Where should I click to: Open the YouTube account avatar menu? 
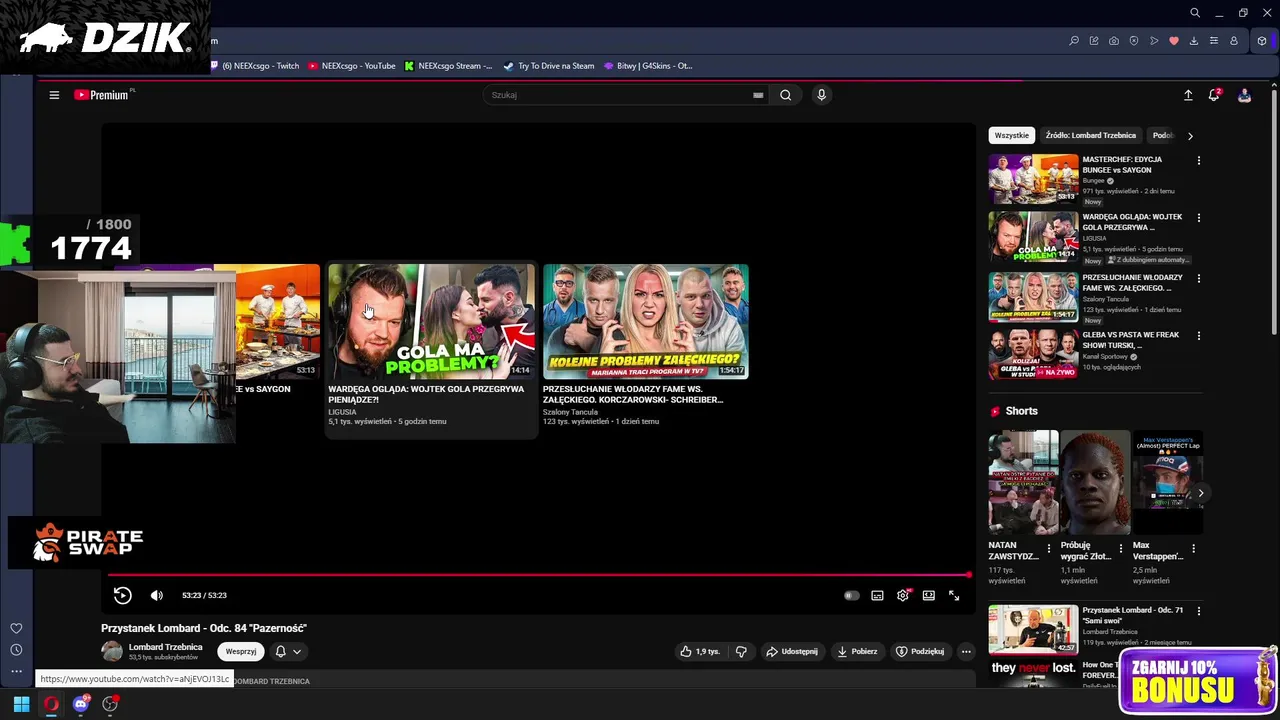click(x=1244, y=95)
